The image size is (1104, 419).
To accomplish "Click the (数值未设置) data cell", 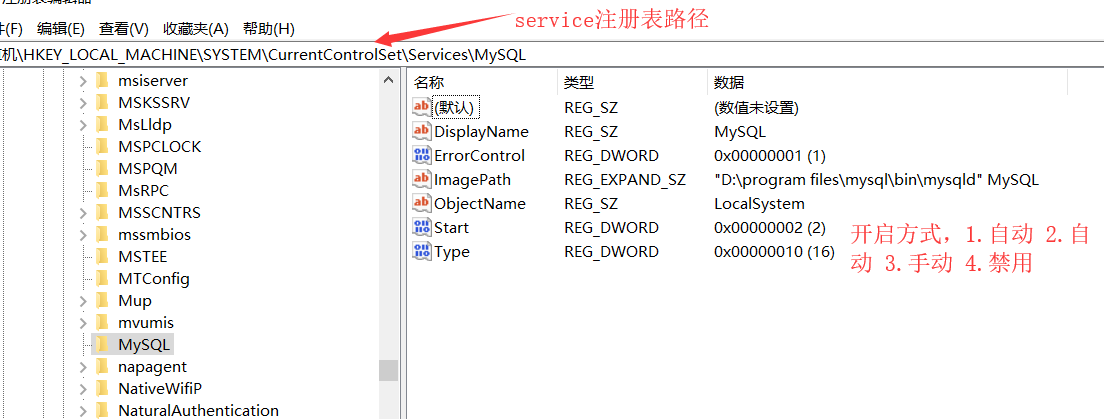I will click(755, 108).
